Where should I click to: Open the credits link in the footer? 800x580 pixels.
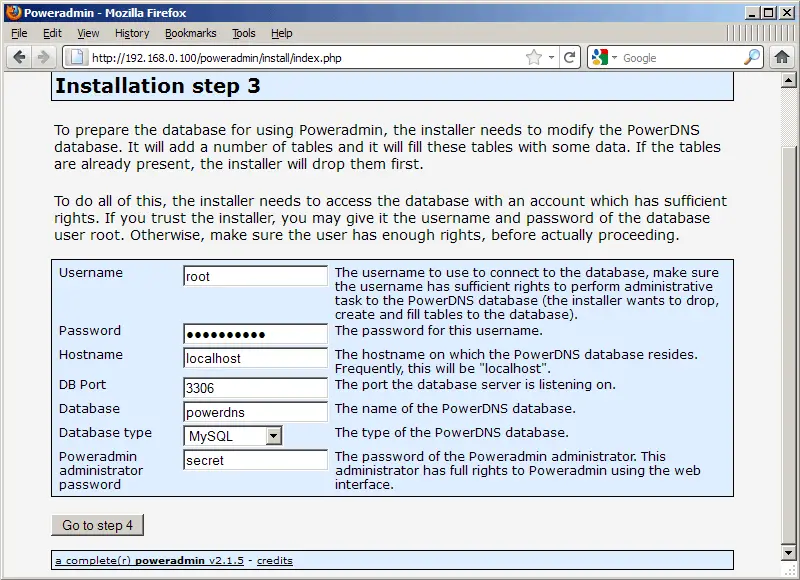pos(274,561)
